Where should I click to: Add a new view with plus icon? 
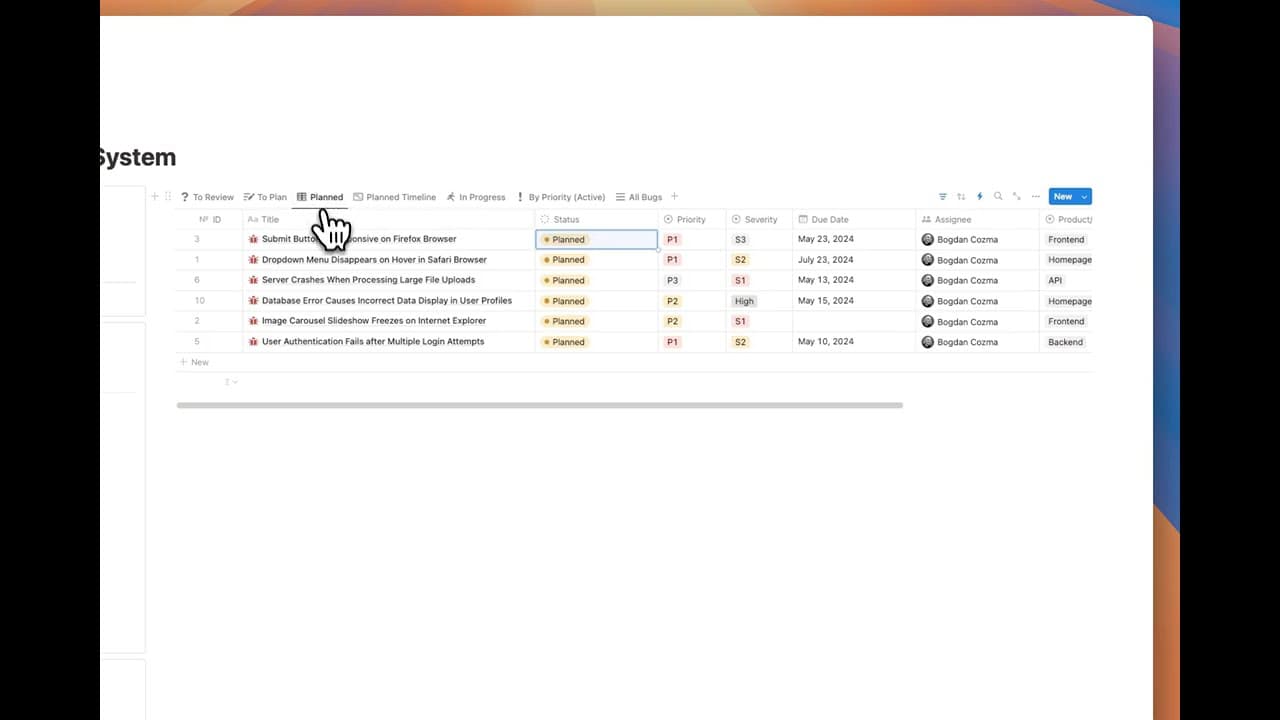point(674,197)
